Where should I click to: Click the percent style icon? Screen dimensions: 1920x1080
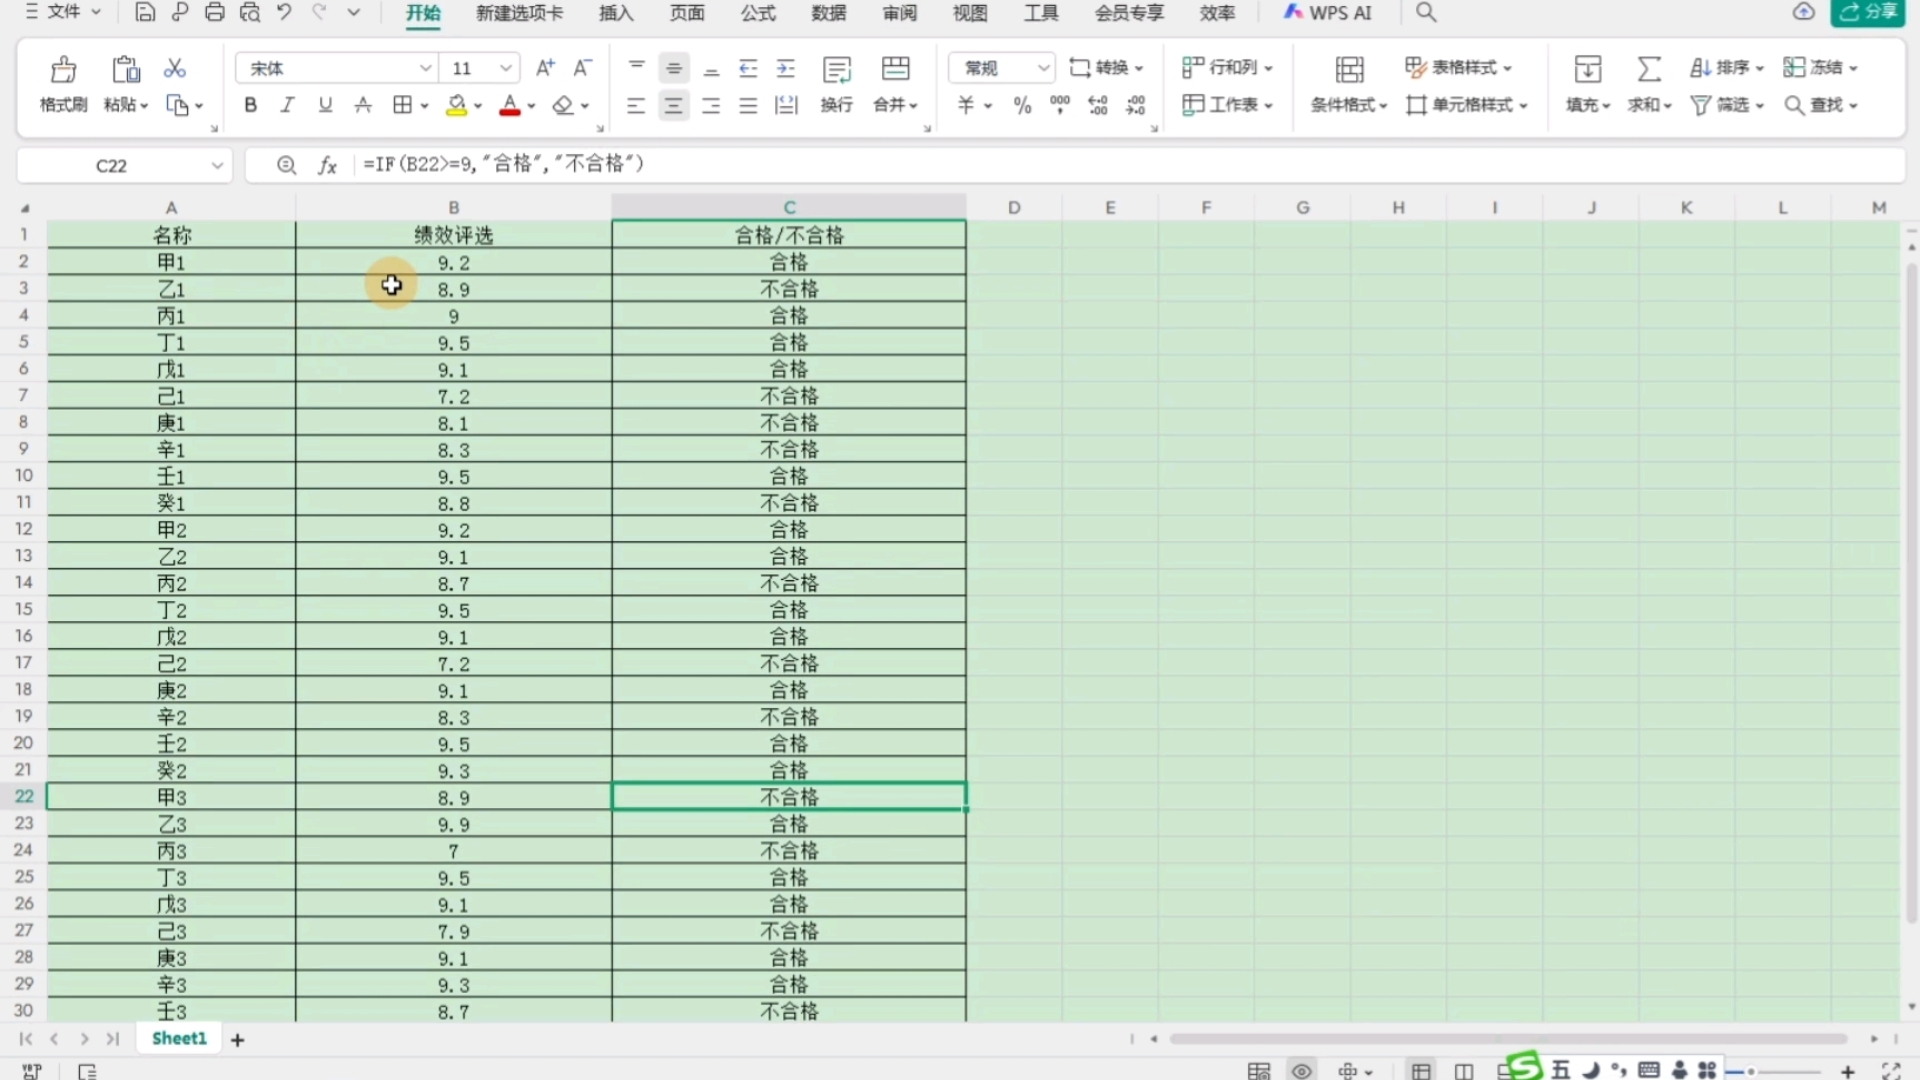(x=1022, y=105)
